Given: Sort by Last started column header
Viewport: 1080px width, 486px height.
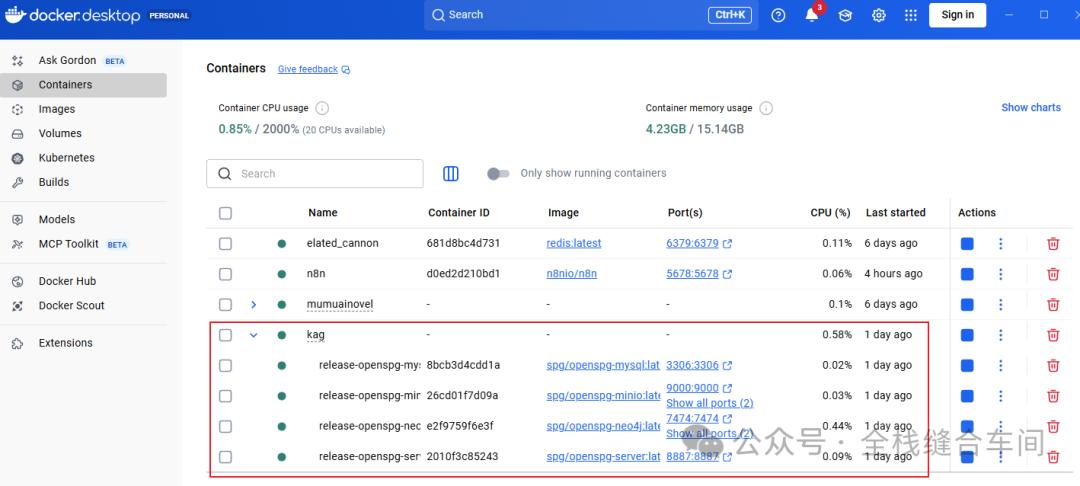Looking at the screenshot, I should tap(895, 213).
